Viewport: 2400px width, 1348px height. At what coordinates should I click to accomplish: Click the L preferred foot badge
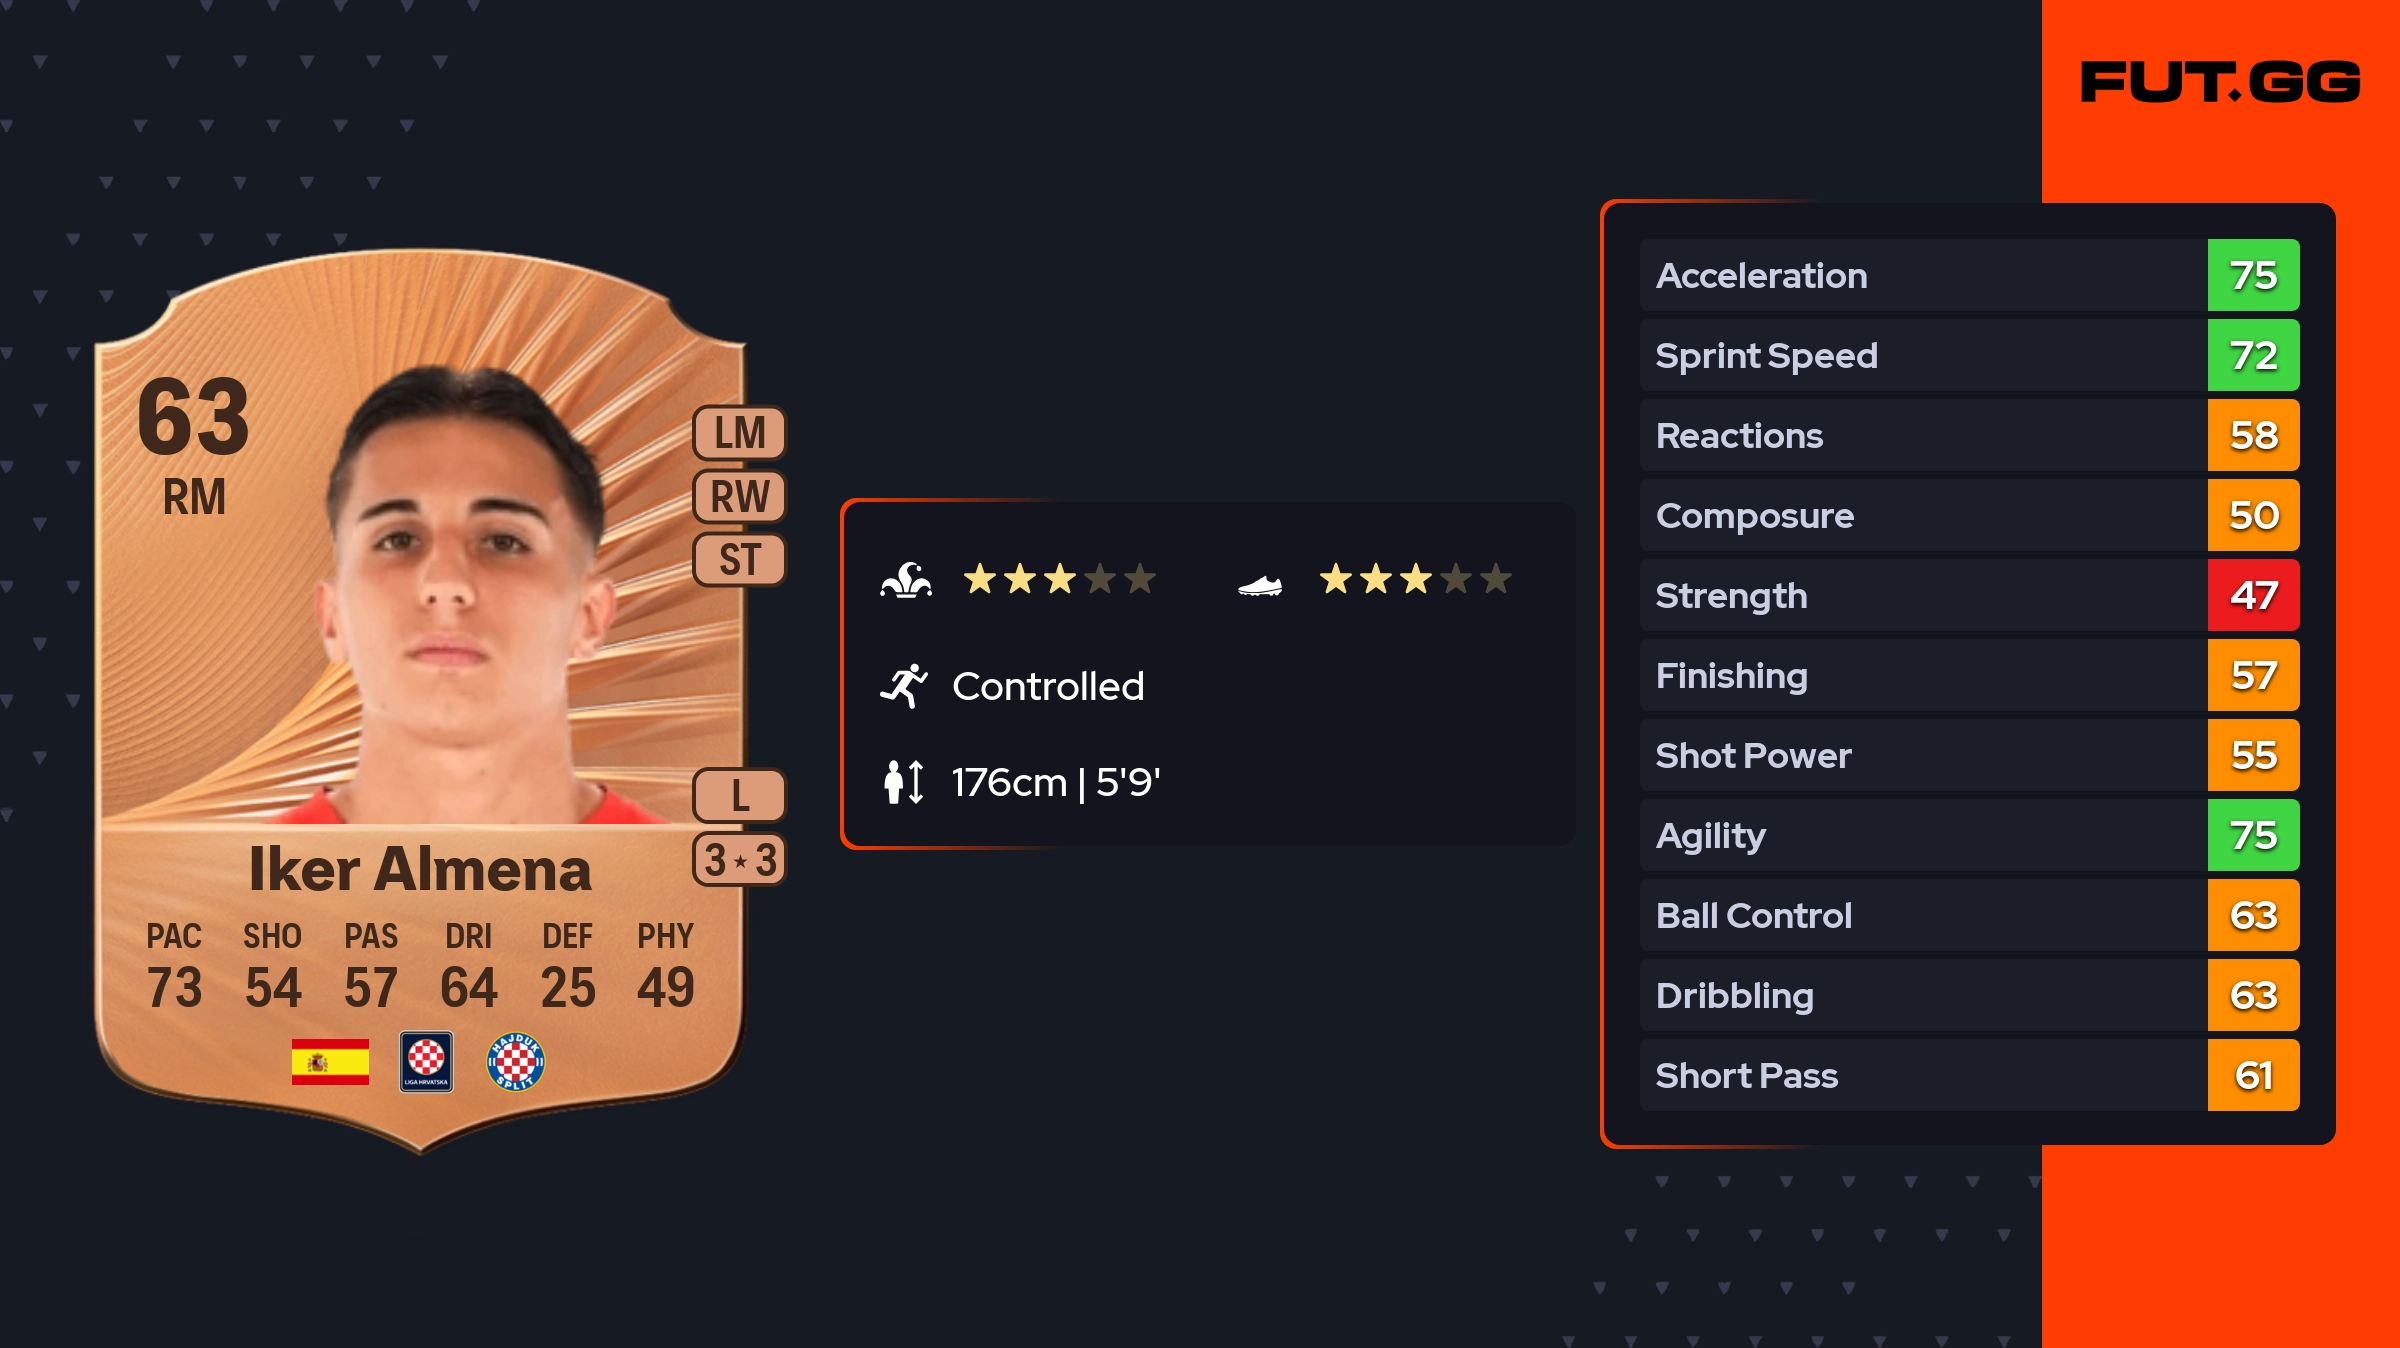740,796
